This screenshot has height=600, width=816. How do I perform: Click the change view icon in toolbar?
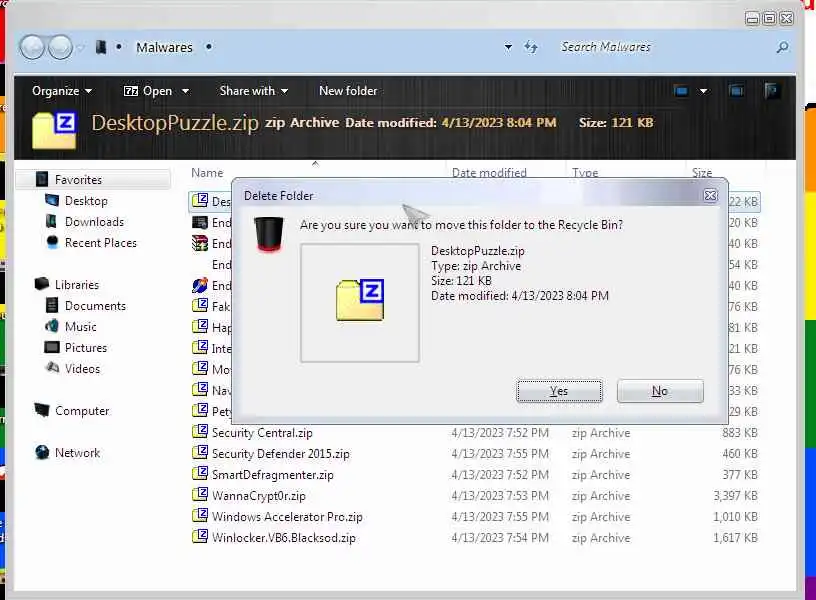pos(681,92)
